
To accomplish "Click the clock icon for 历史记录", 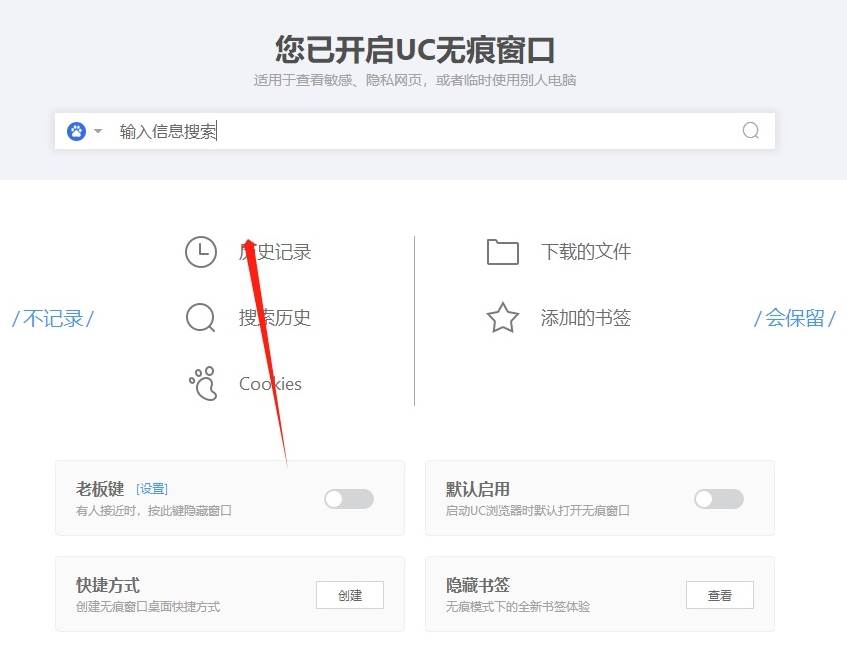I will coord(201,252).
